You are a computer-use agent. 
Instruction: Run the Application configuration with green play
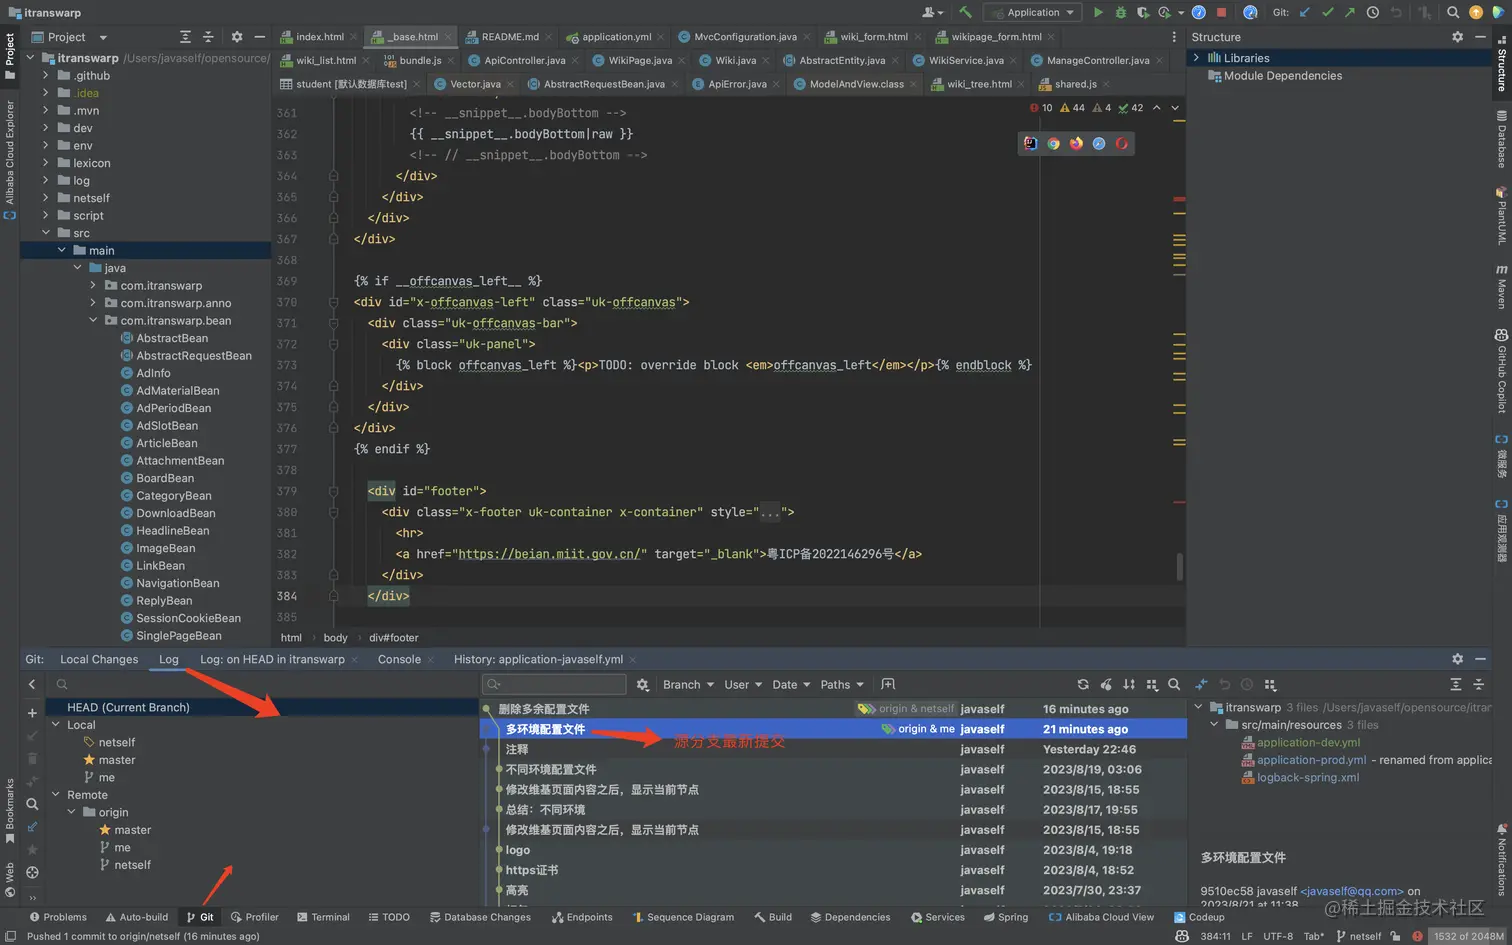1098,12
